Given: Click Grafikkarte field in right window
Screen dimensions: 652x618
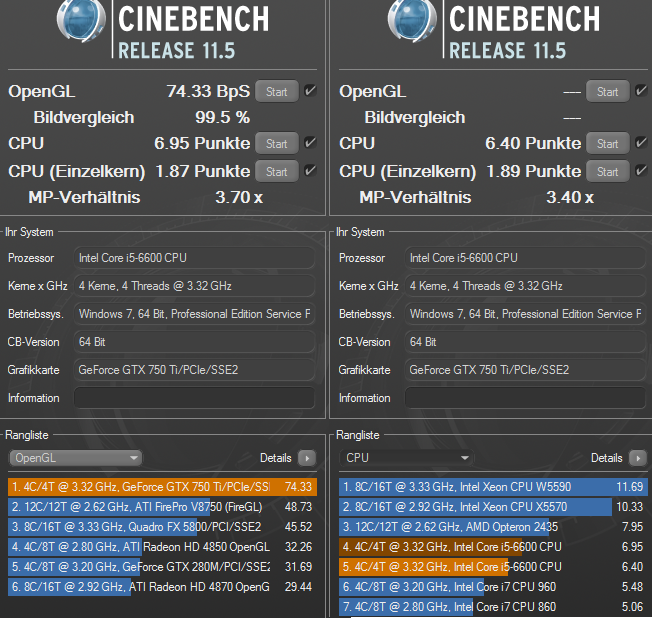Looking at the screenshot, I should tap(525, 370).
